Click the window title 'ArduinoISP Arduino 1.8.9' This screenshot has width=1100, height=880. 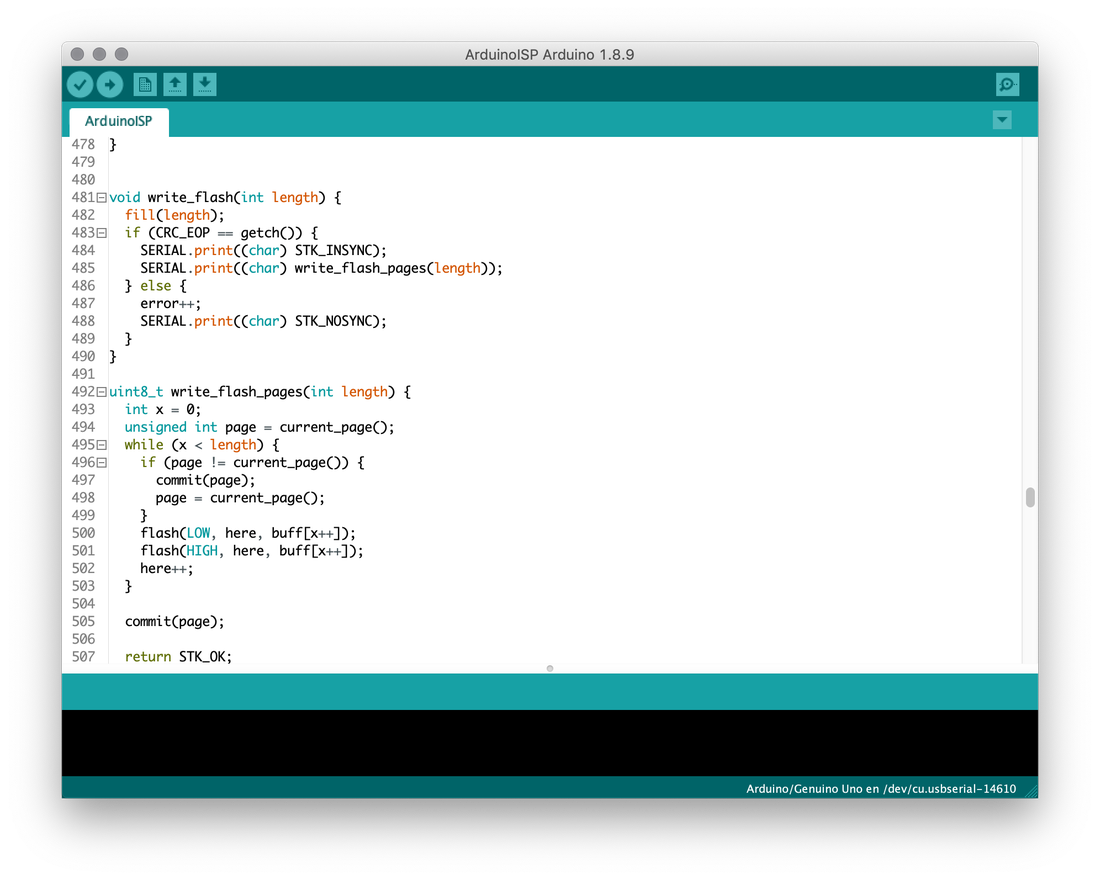(x=549, y=55)
